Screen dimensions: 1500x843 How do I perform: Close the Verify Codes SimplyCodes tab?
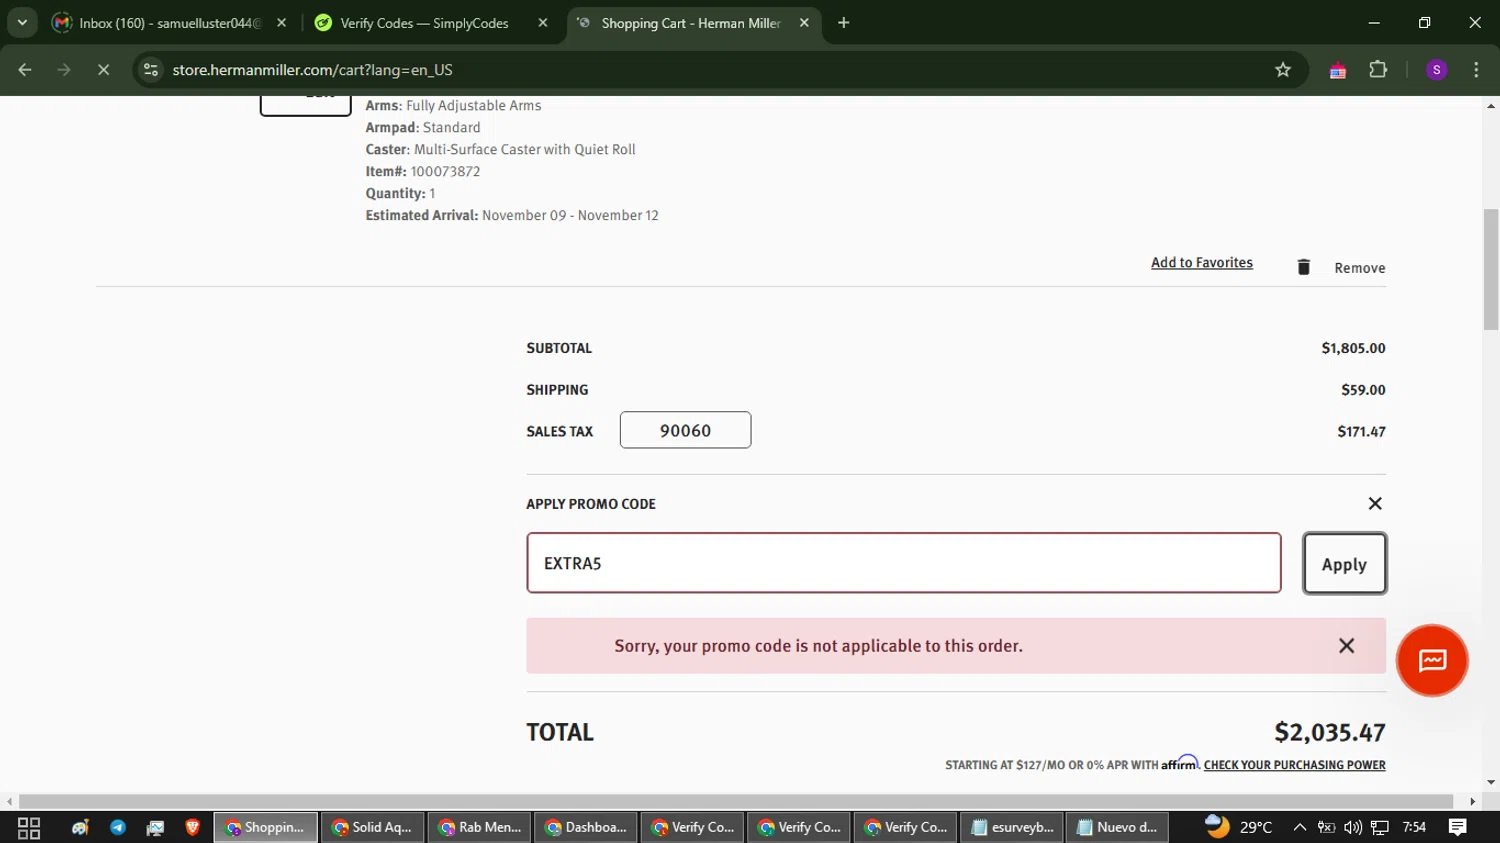[x=543, y=23]
